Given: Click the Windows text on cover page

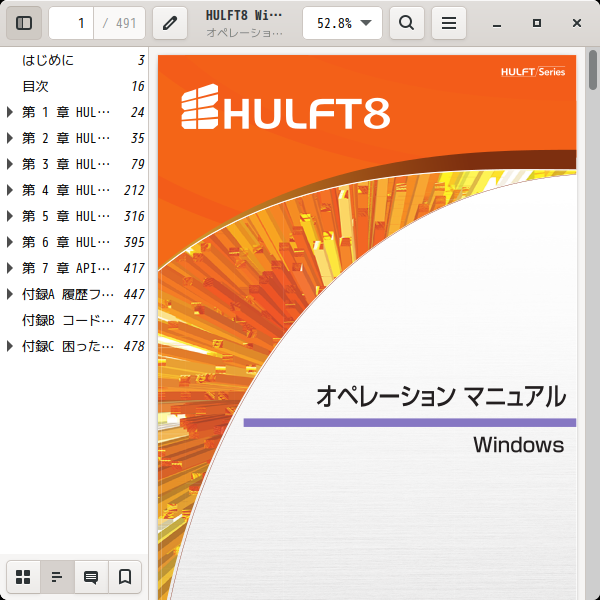Looking at the screenshot, I should tap(518, 445).
